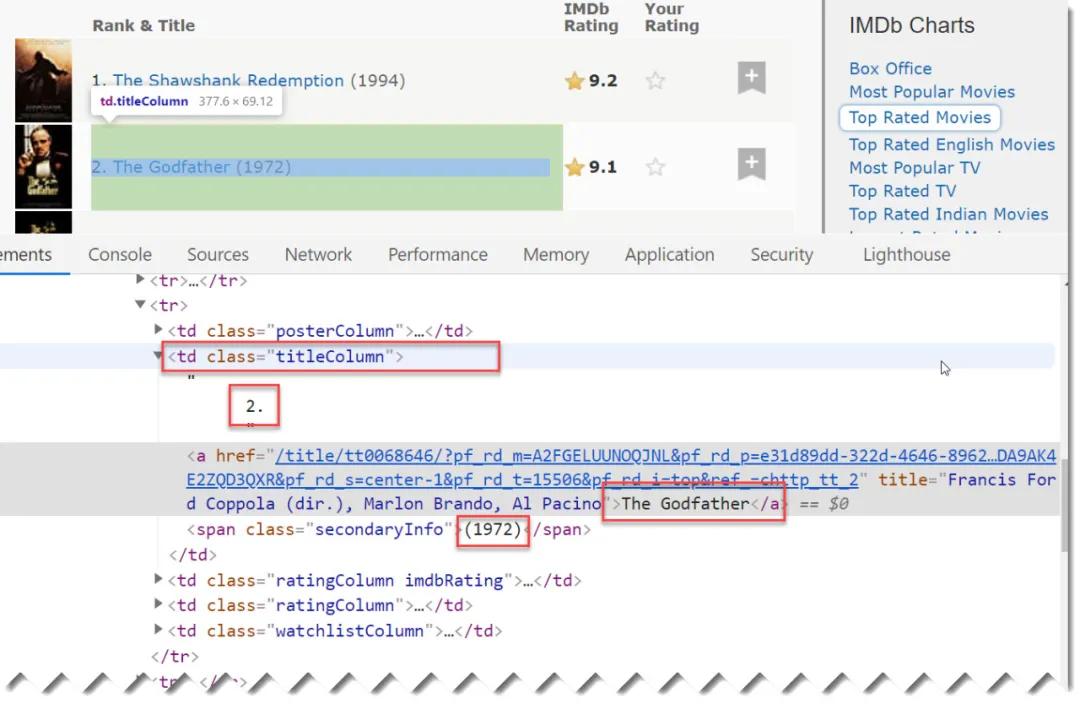
Task: Open The Shawshank Redemption title link
Action: coord(228,81)
